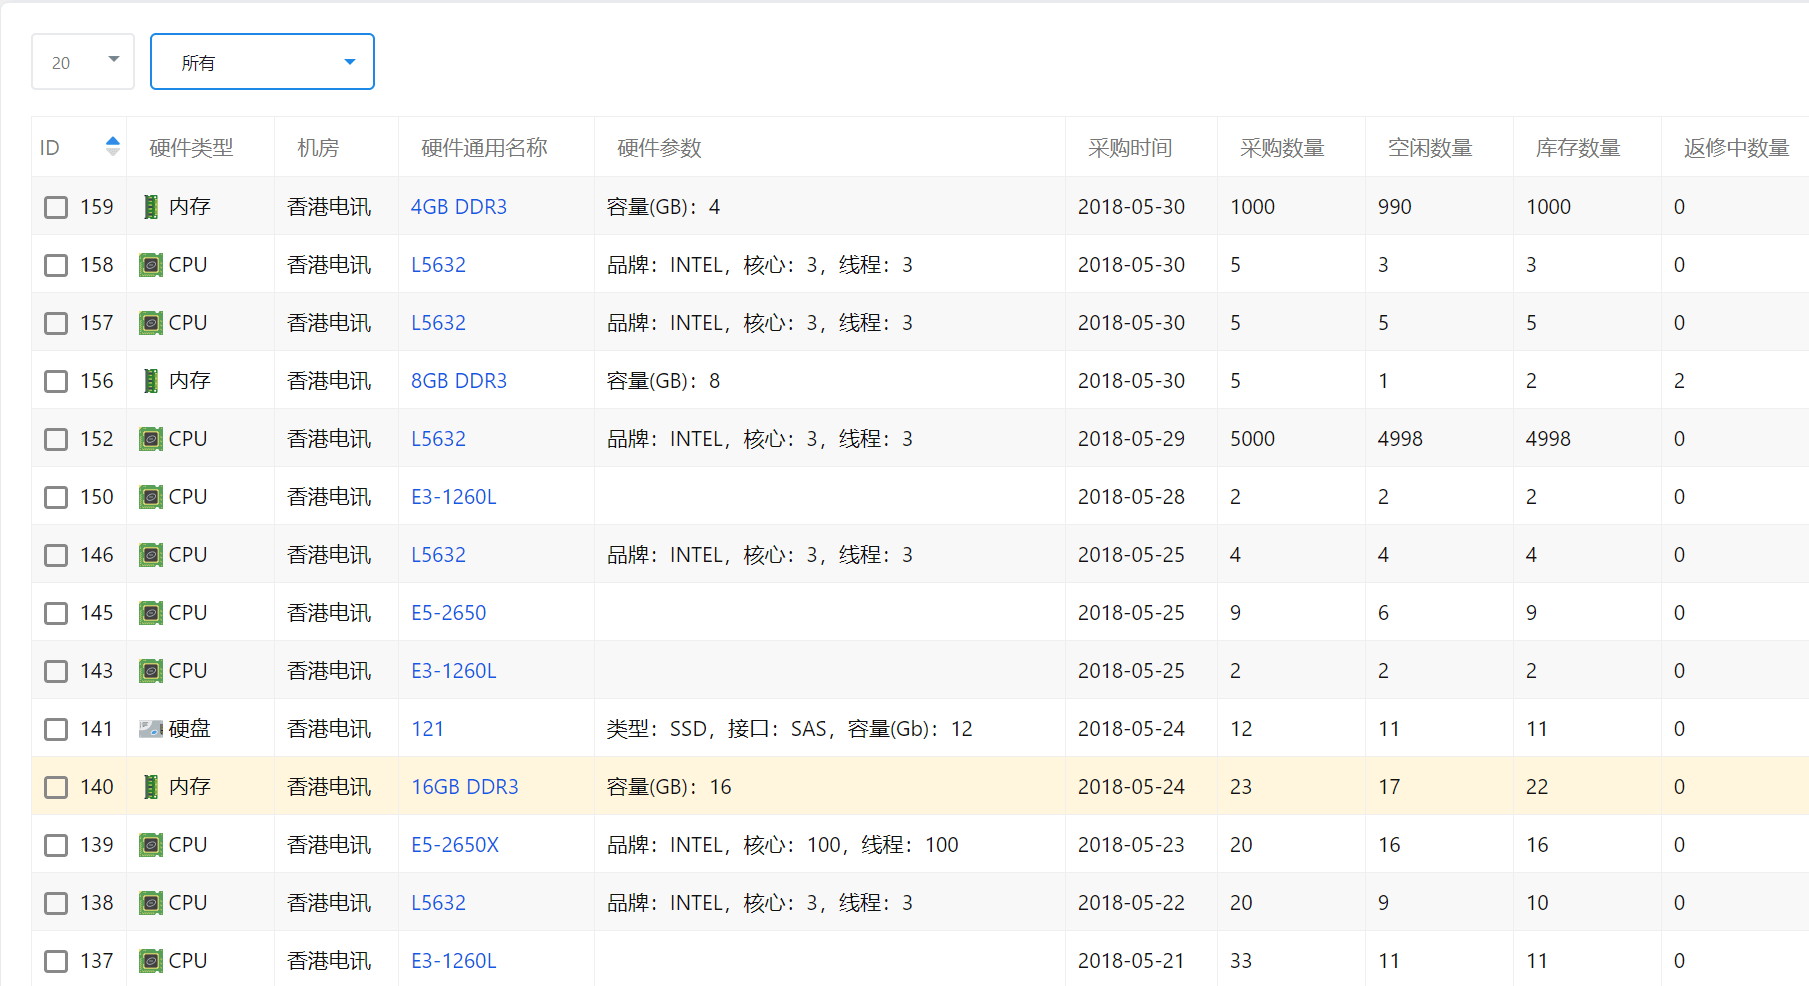Select highlighted row 140 checkbox
1809x986 pixels.
click(x=56, y=787)
